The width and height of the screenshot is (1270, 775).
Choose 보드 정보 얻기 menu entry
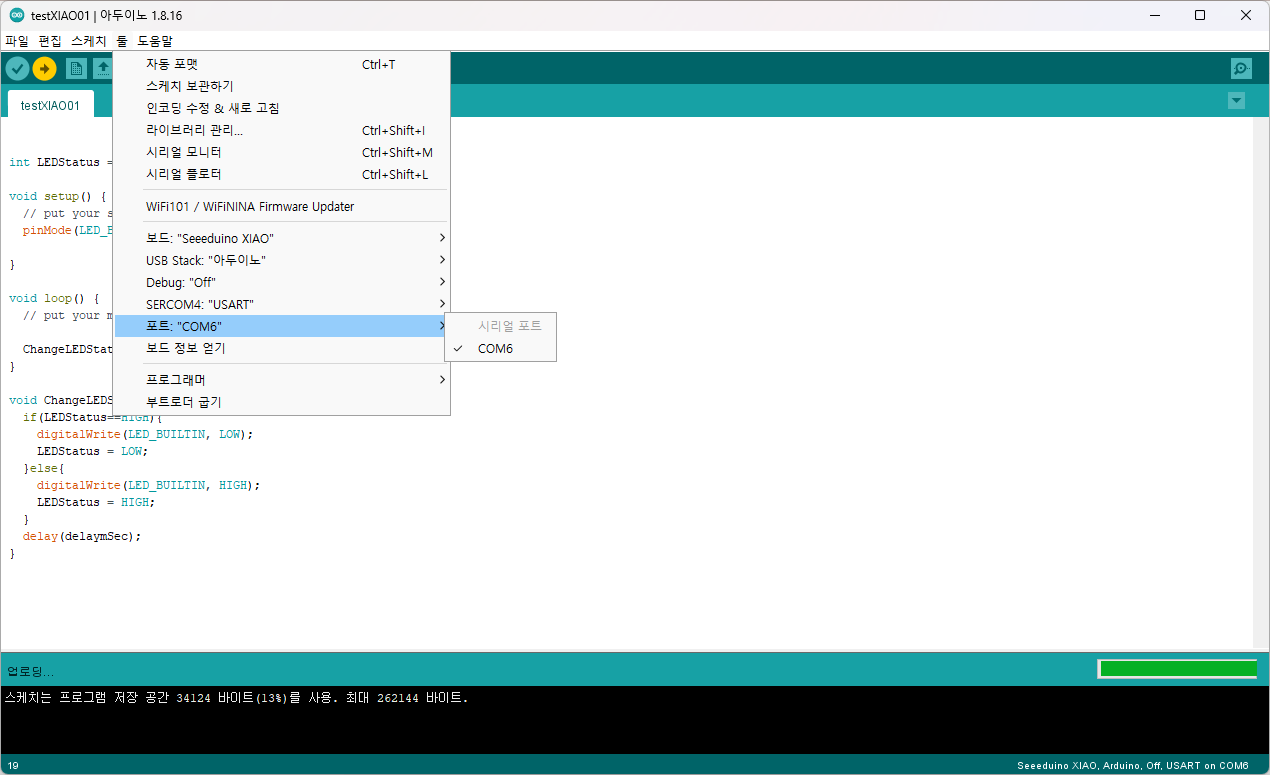click(x=281, y=348)
